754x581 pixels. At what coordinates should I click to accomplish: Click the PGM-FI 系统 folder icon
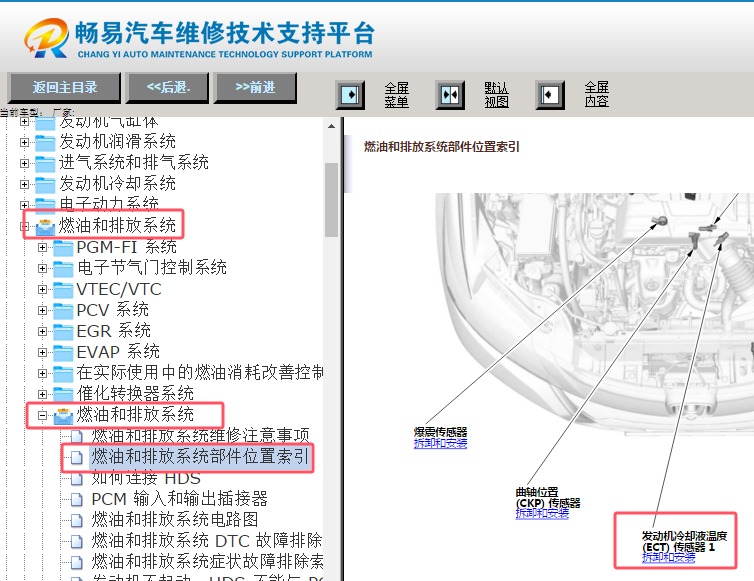click(x=63, y=248)
